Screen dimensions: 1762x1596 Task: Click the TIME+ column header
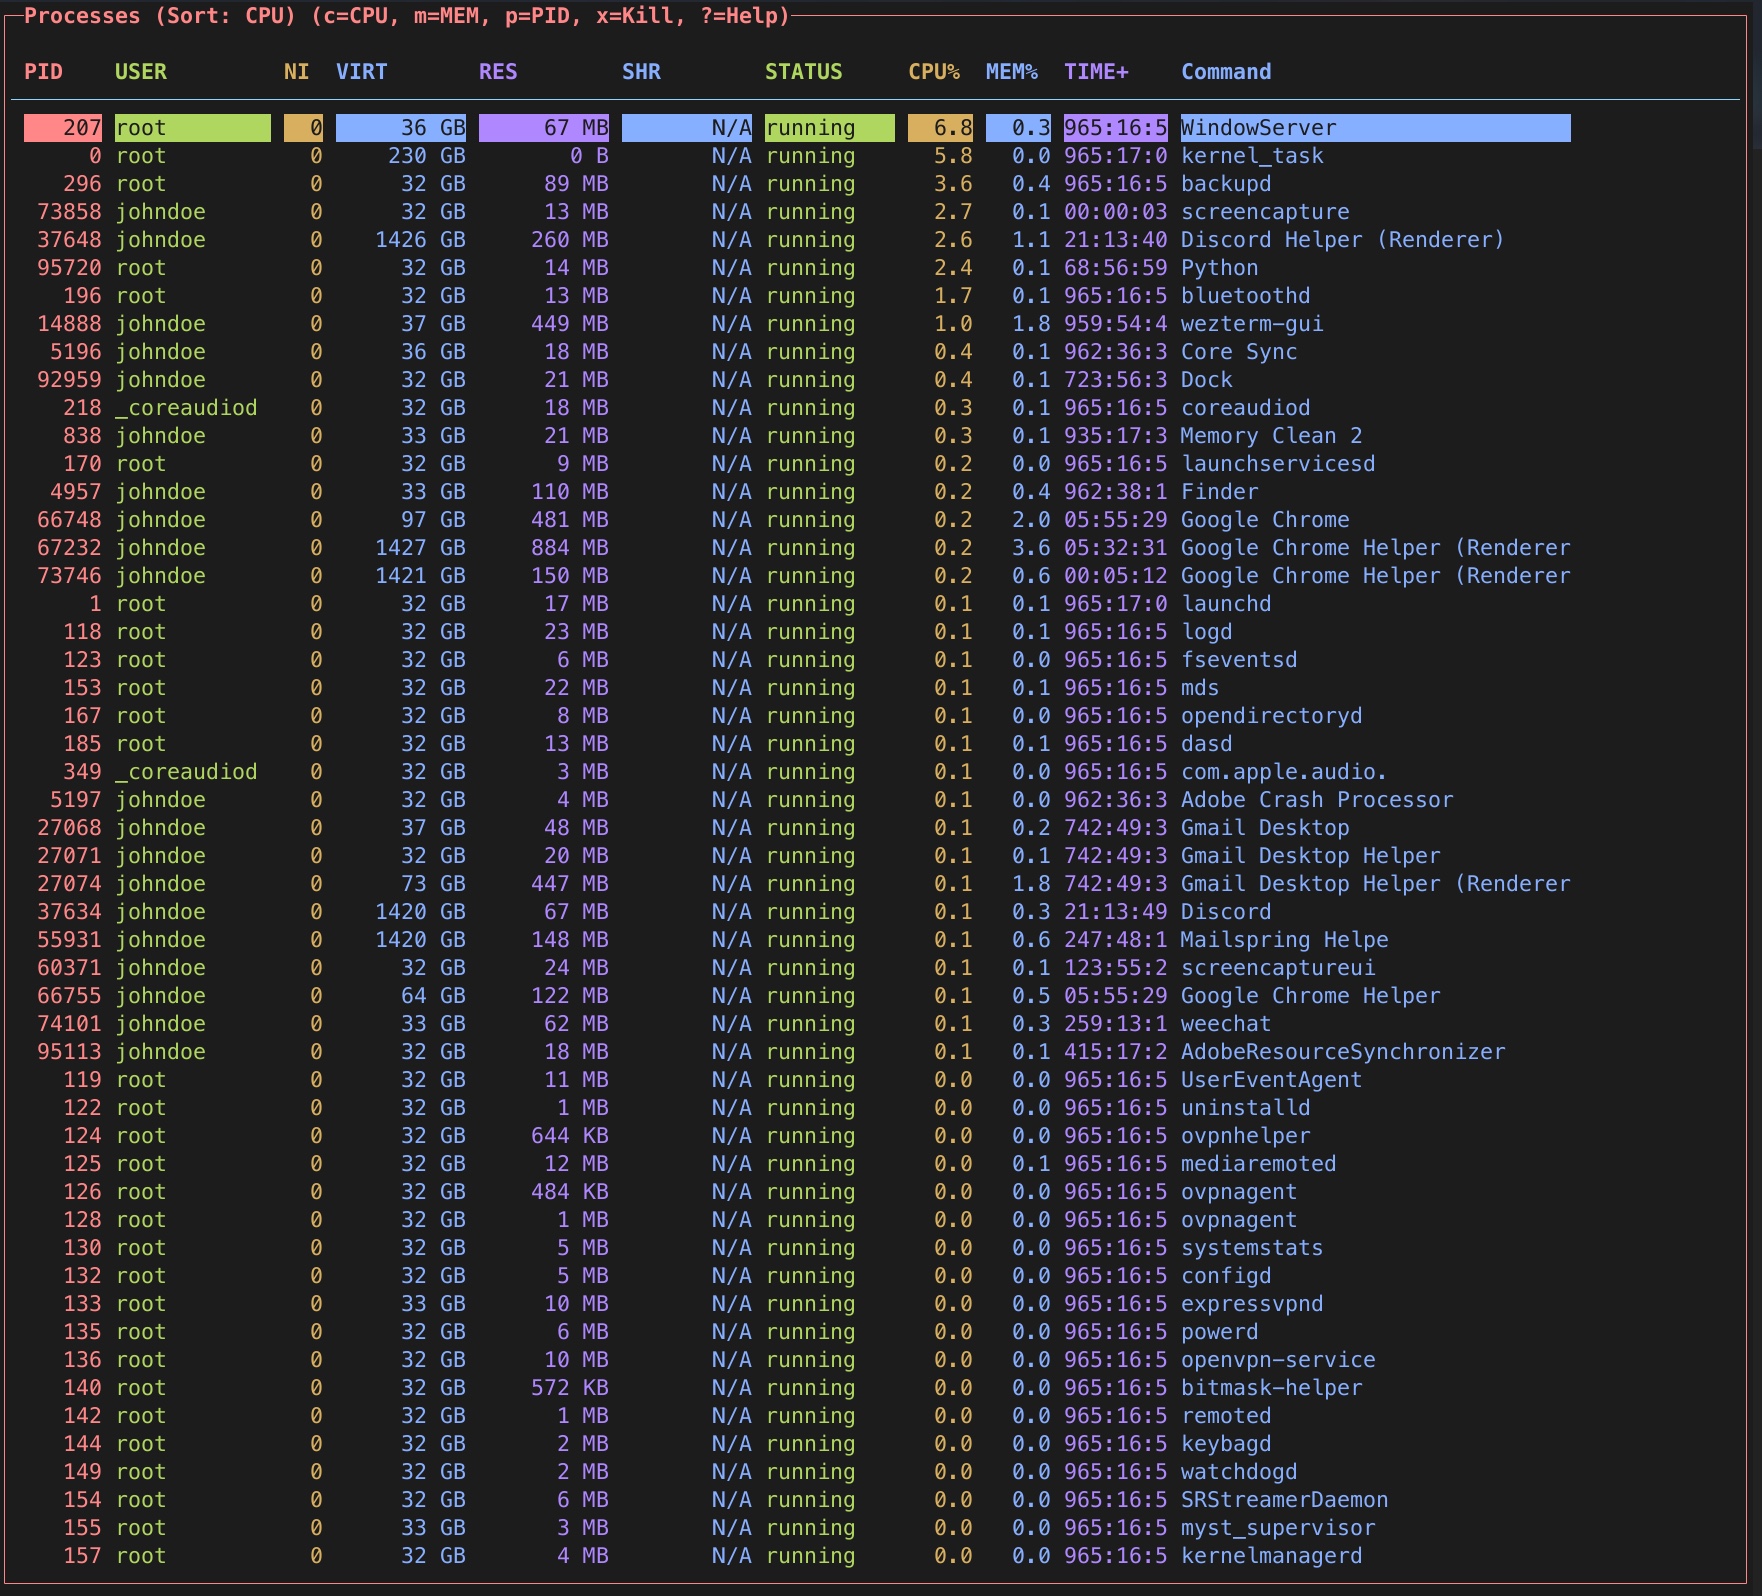pos(1096,72)
